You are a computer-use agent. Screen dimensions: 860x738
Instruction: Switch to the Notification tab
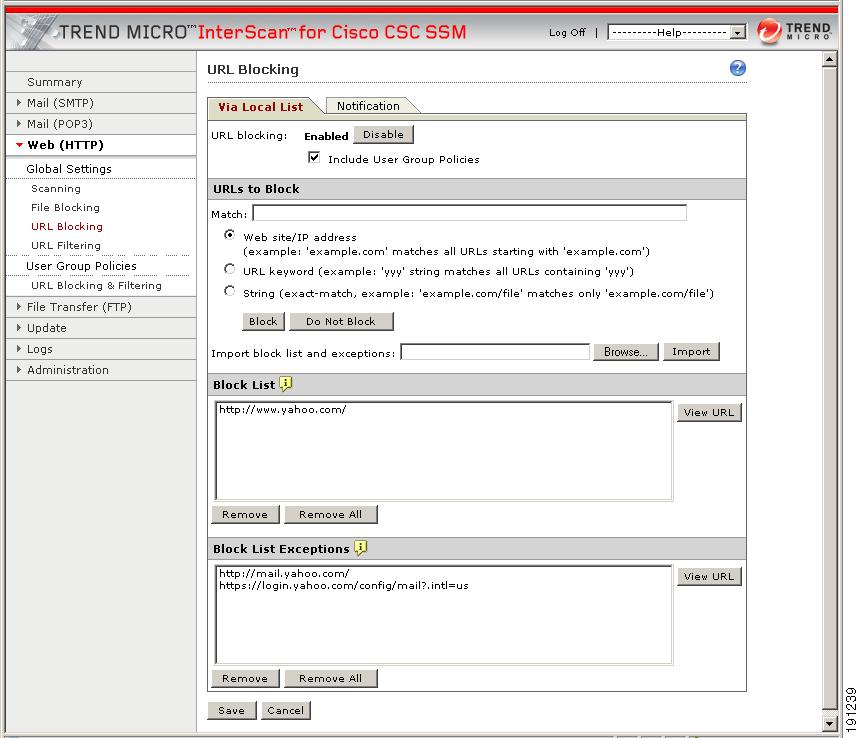(369, 106)
